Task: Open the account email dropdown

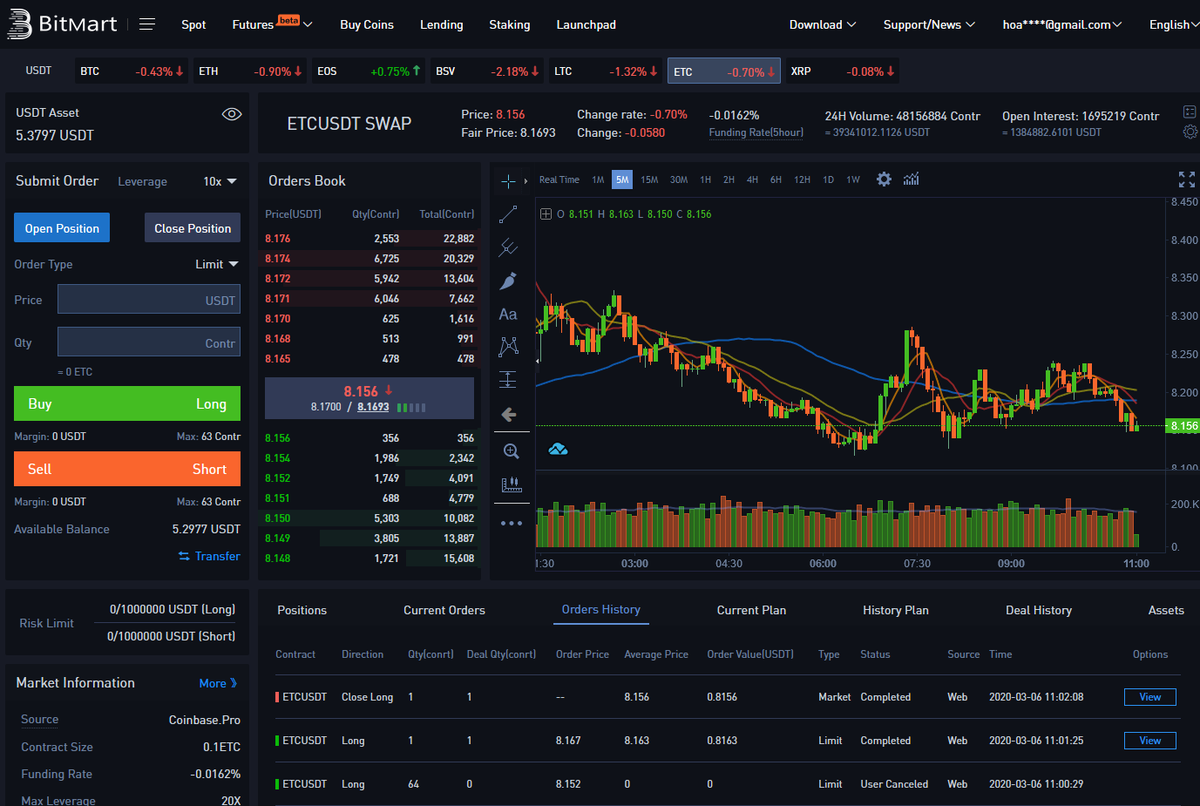Action: (x=1063, y=24)
